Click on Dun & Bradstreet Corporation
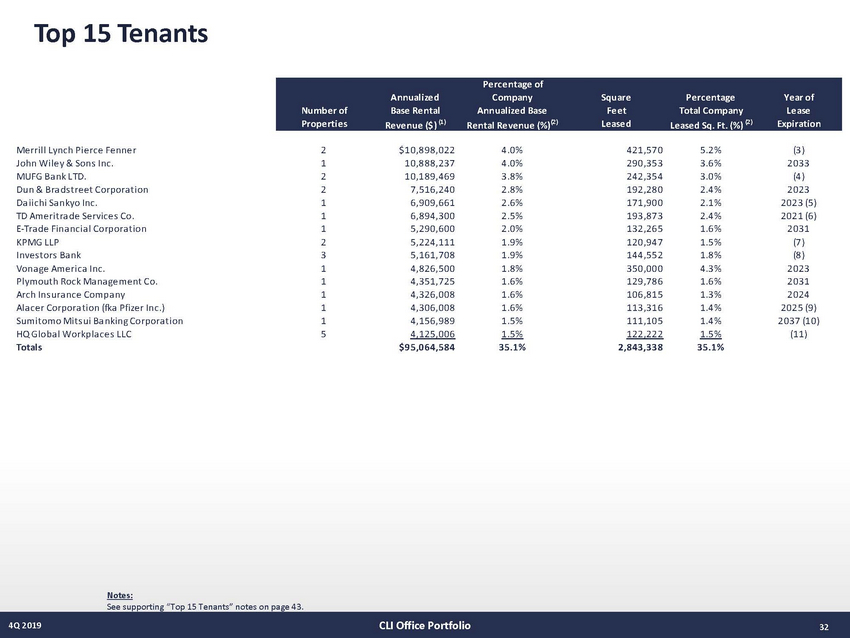The image size is (850, 638). (82, 189)
